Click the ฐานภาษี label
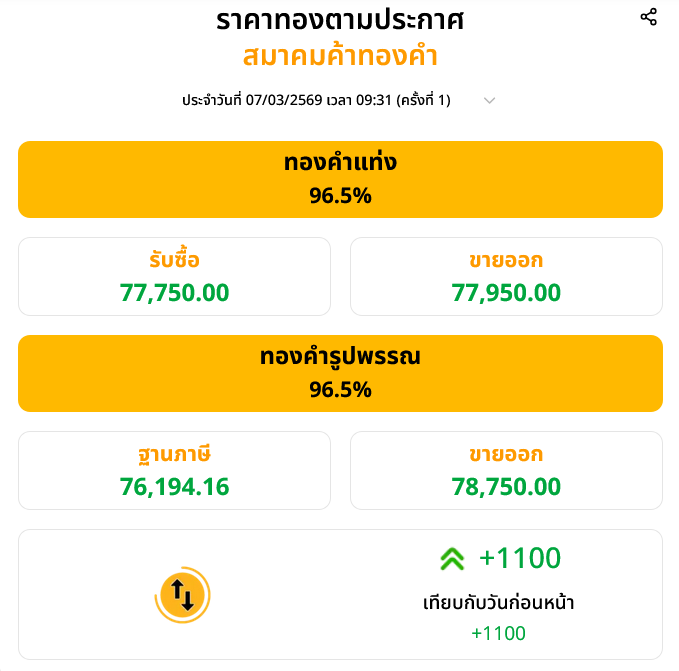Screen dimensions: 679x671 pyautogui.click(x=174, y=455)
